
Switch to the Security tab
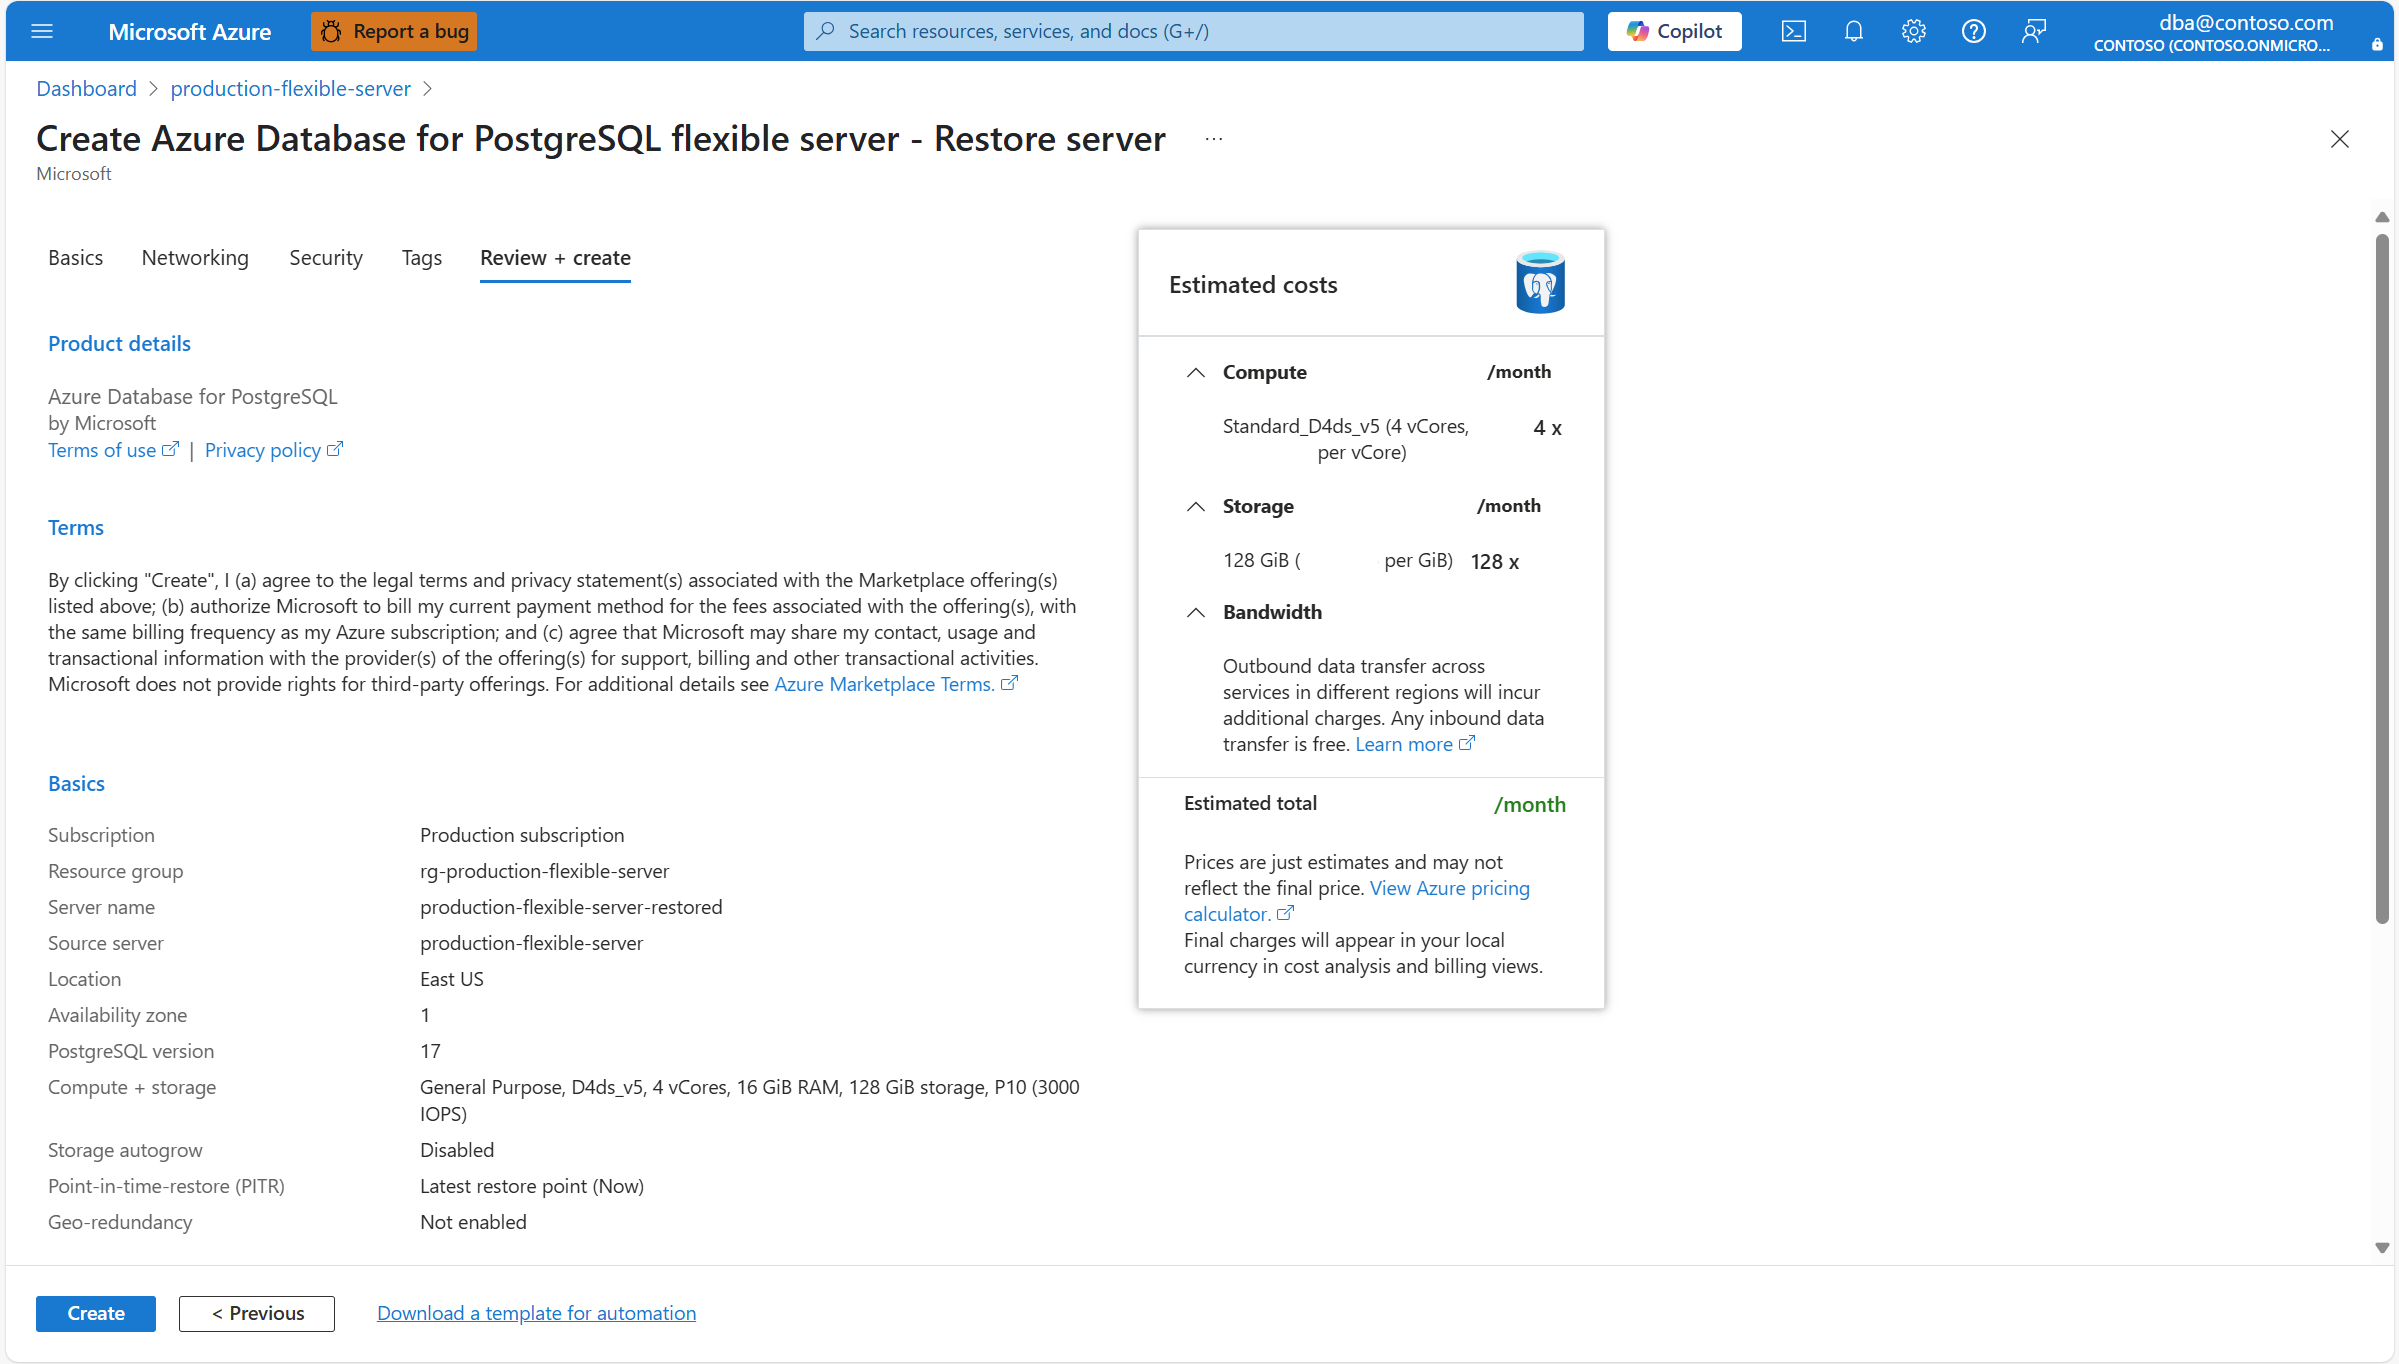pos(325,258)
